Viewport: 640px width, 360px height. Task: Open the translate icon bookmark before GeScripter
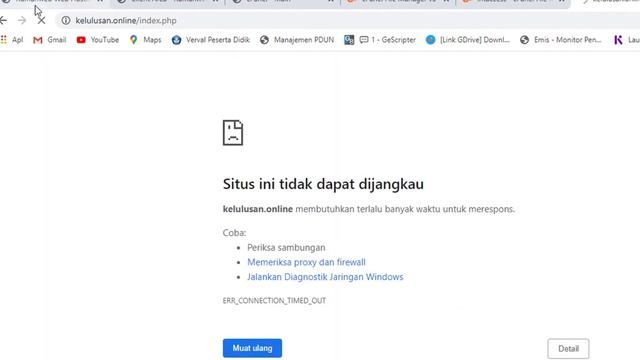(349, 40)
